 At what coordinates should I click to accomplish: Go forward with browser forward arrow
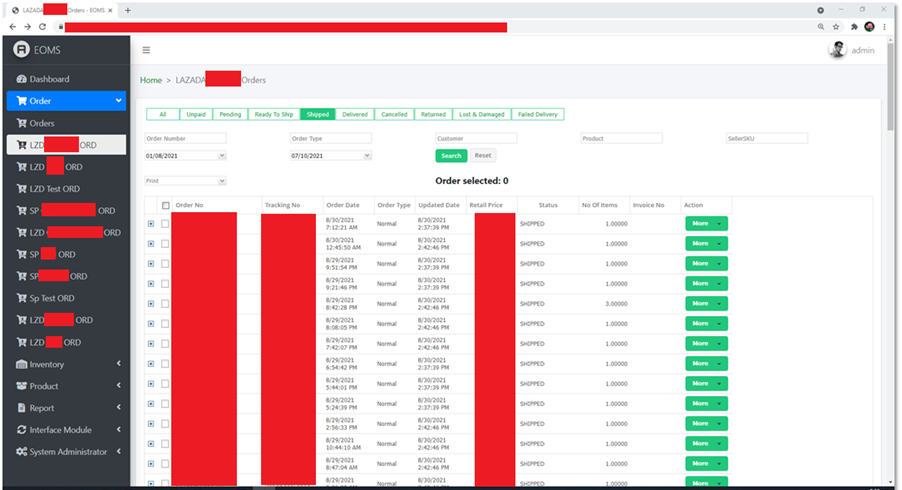(27, 26)
